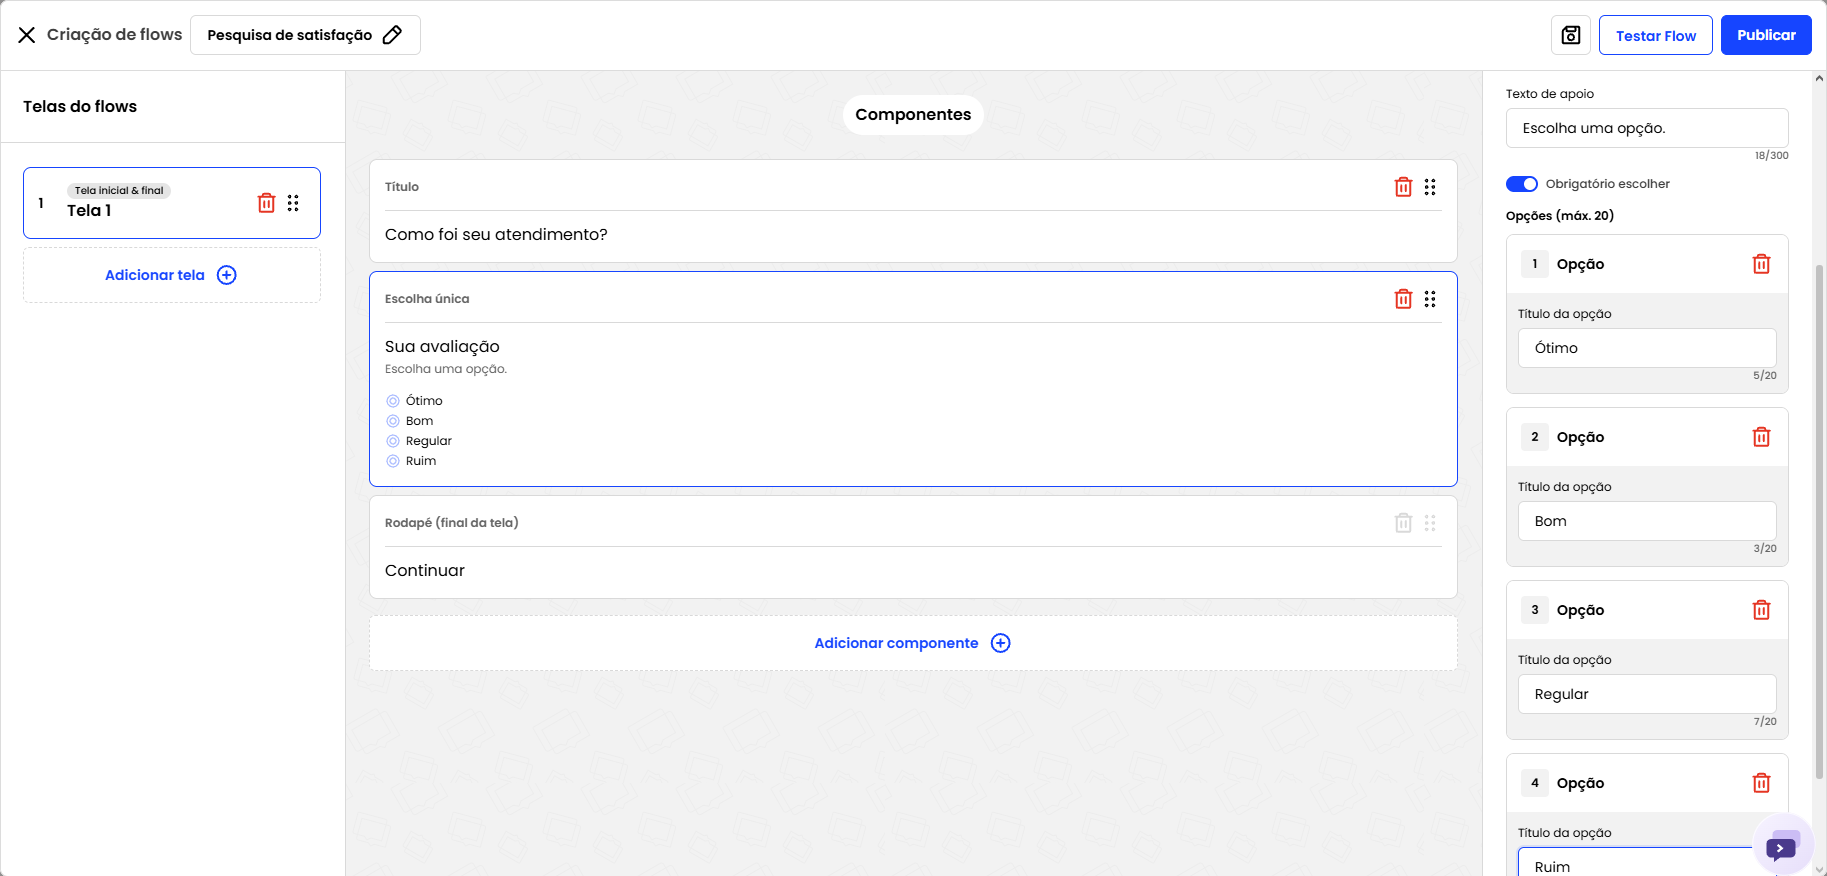This screenshot has height=876, width=1827.
Task: Edit the Texto de apoio field
Action: click(x=1647, y=128)
